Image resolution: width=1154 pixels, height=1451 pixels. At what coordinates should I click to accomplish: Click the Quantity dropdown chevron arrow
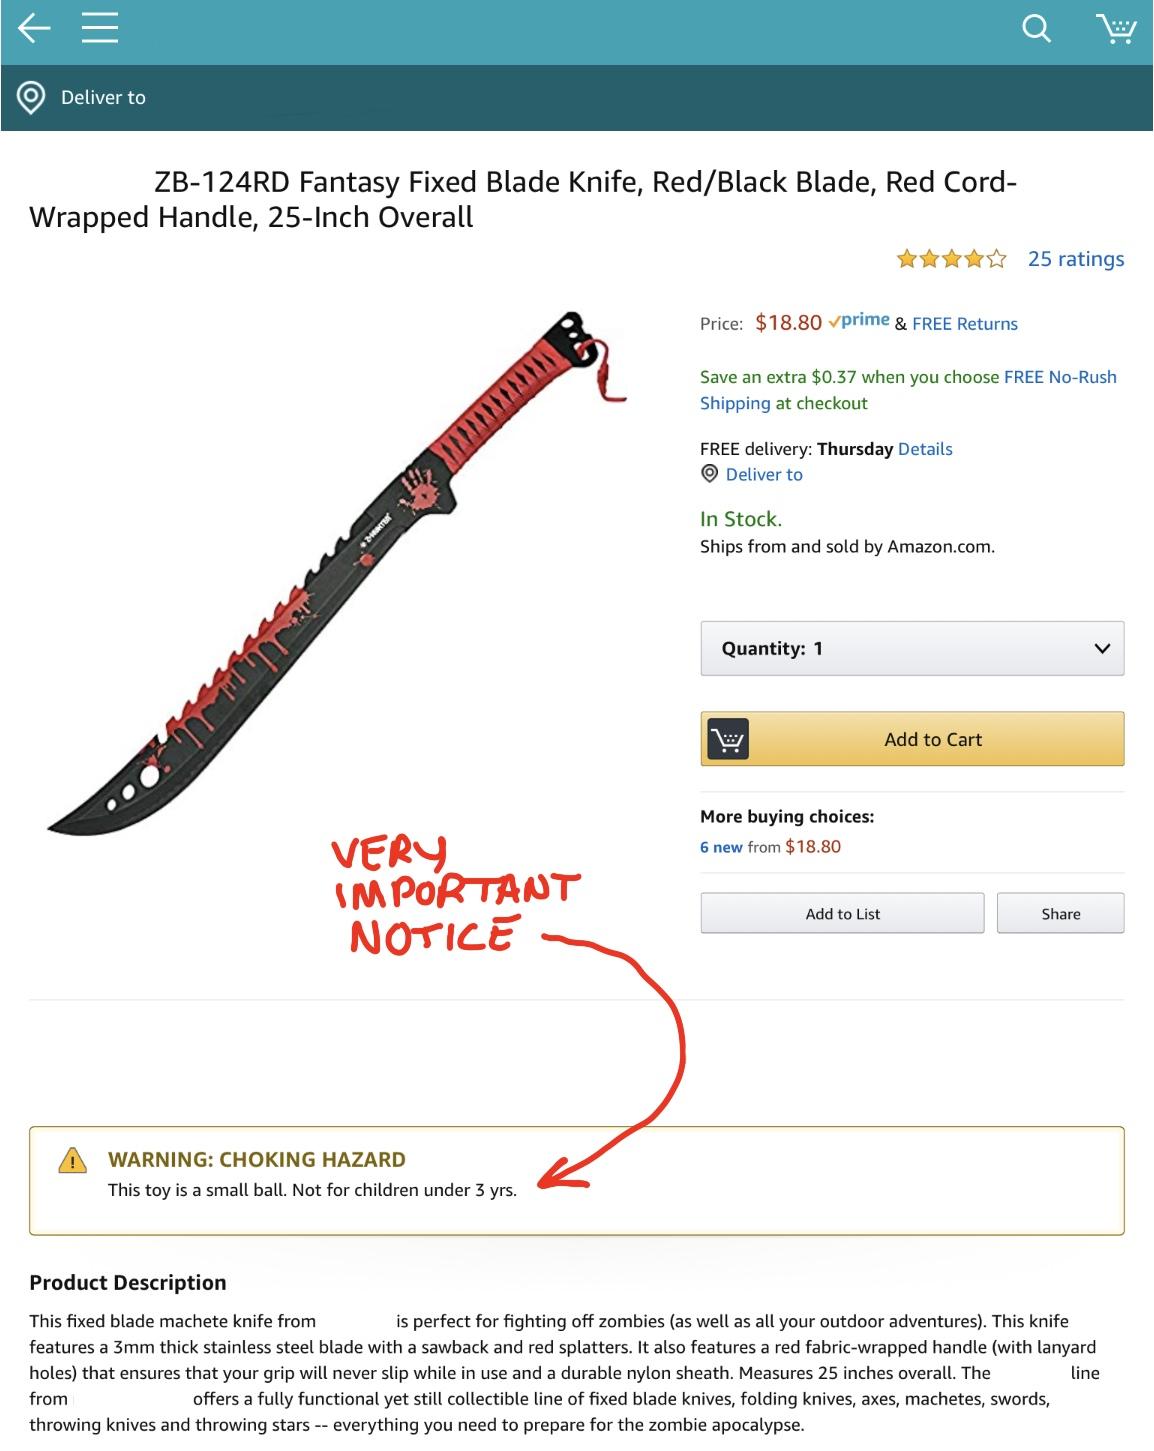click(x=1102, y=649)
